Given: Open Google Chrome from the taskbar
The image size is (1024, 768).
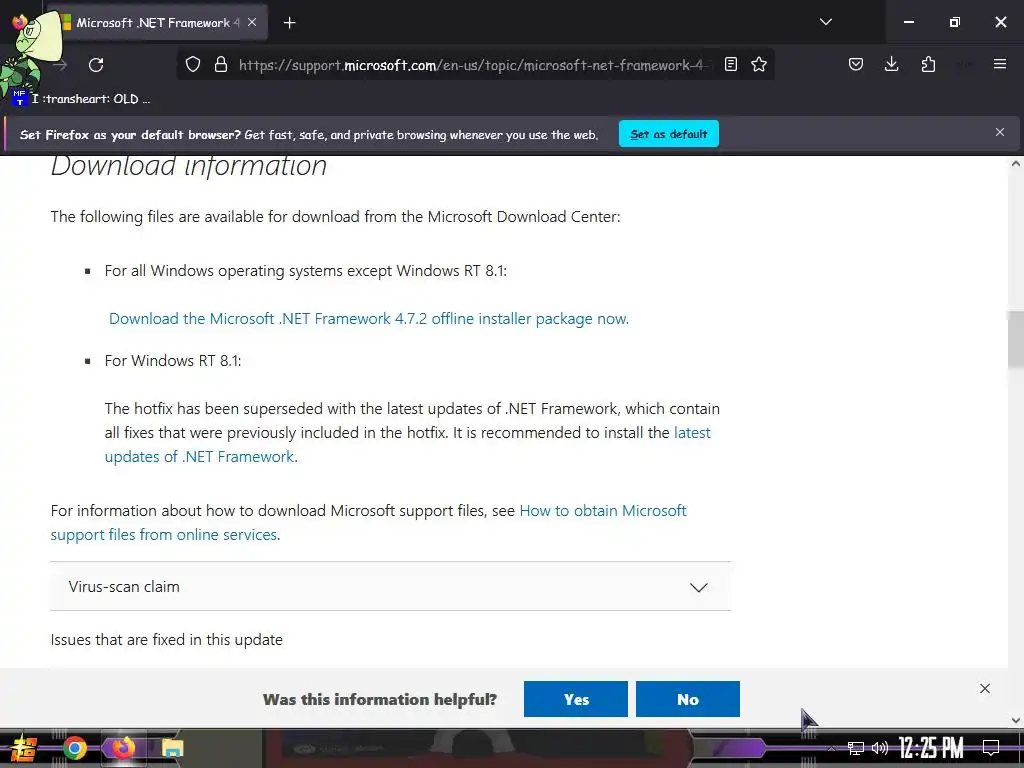Looking at the screenshot, I should (74, 748).
